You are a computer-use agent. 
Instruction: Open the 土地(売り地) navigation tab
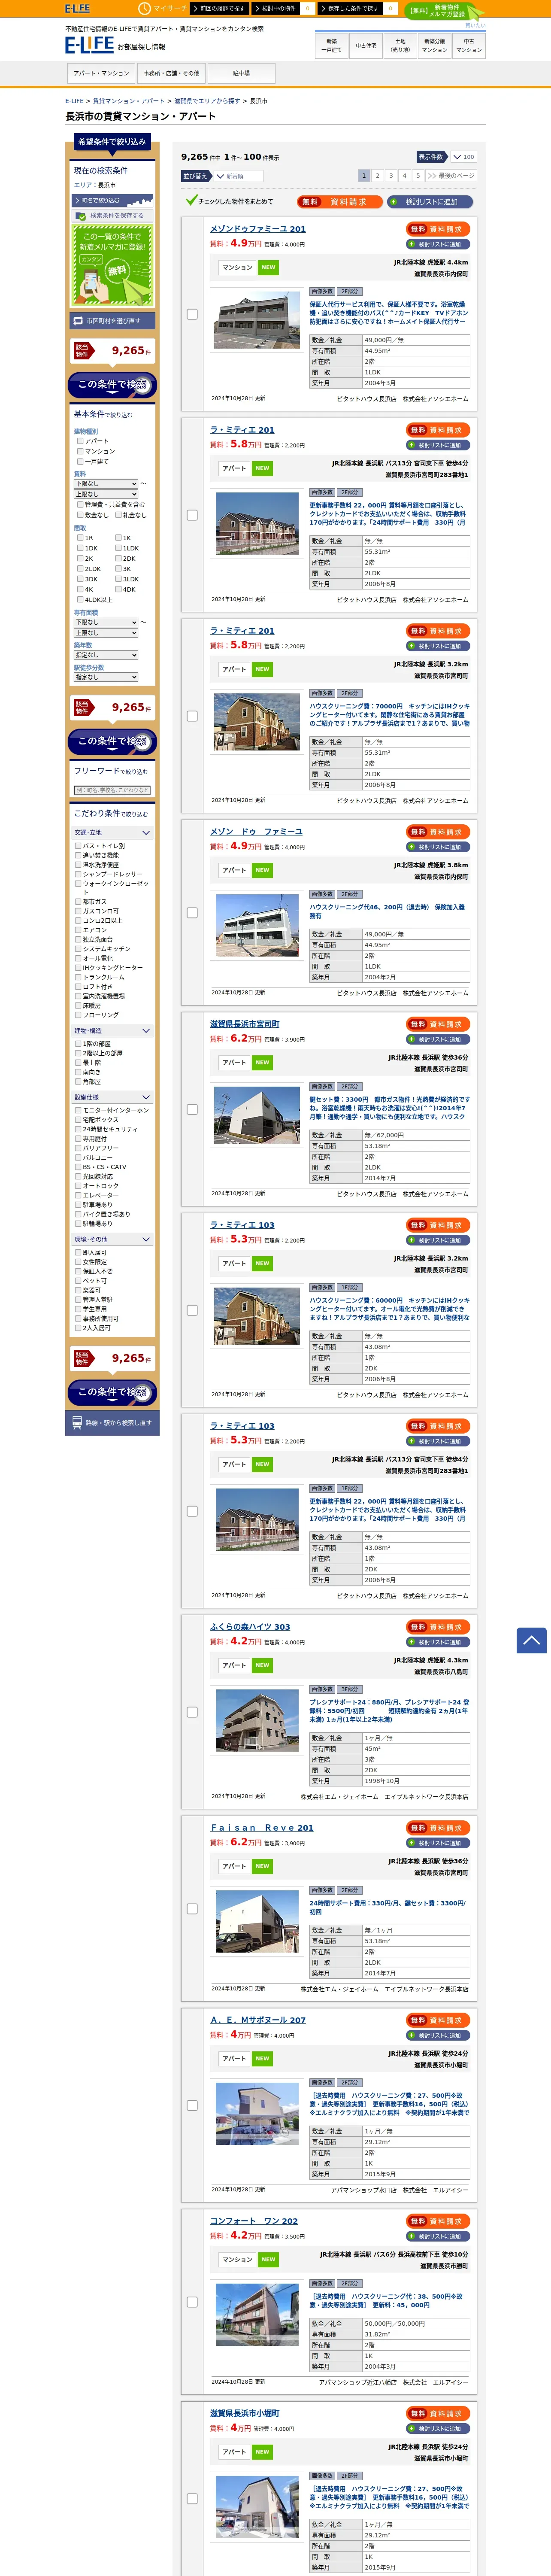click(400, 45)
